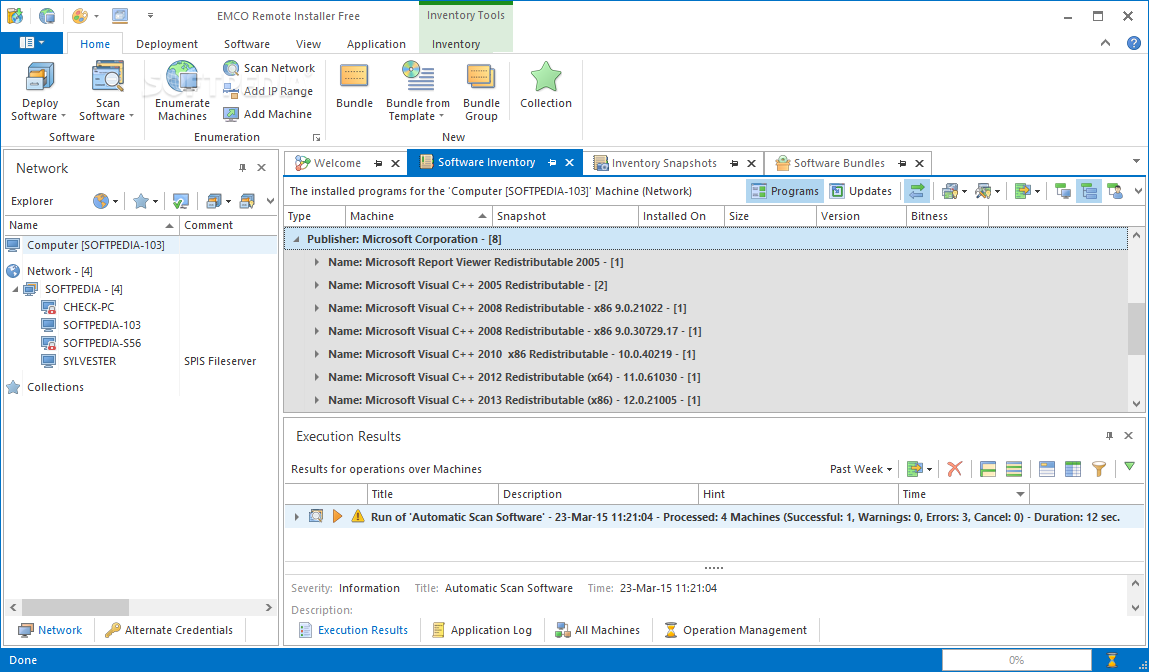The image size is (1149, 672).
Task: Open Operation Management panel
Action: point(736,629)
